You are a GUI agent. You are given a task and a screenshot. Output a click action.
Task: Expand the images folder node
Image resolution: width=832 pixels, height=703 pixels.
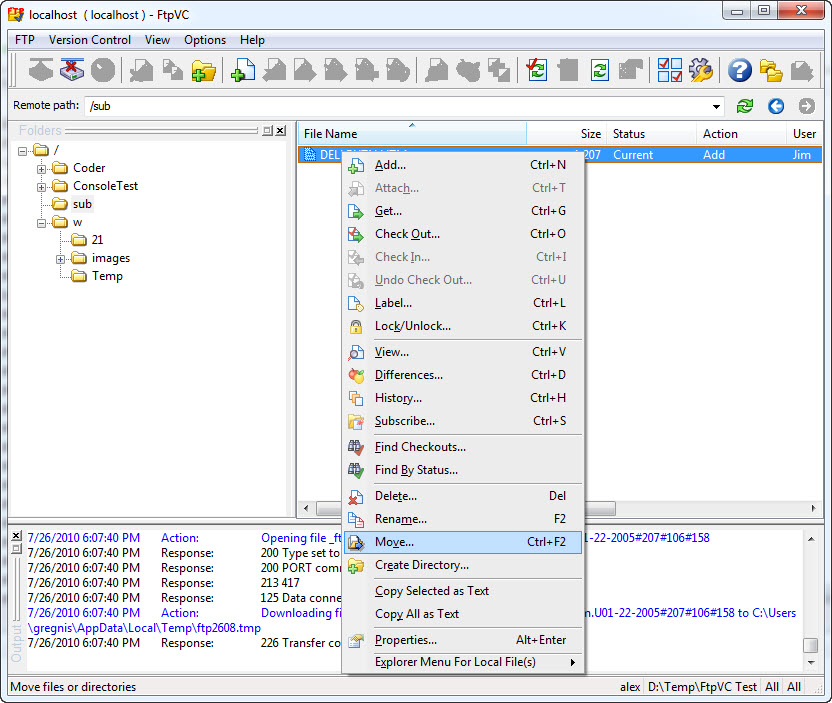click(x=60, y=259)
